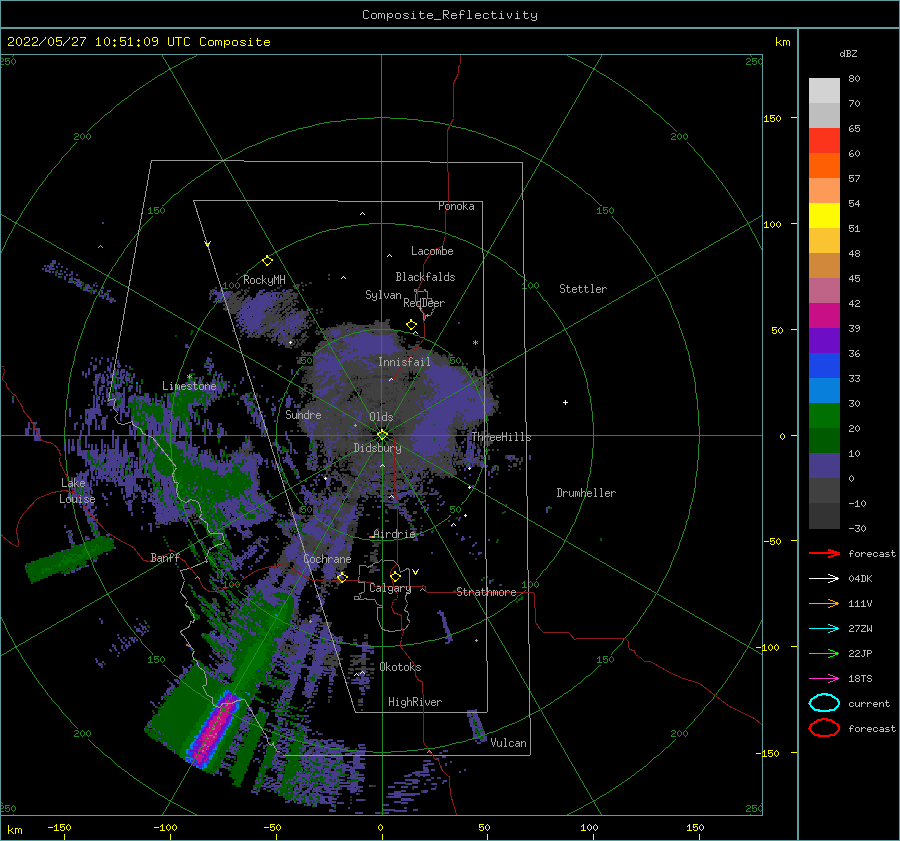
Task: Click the Blackfalds label
Action: point(425,277)
